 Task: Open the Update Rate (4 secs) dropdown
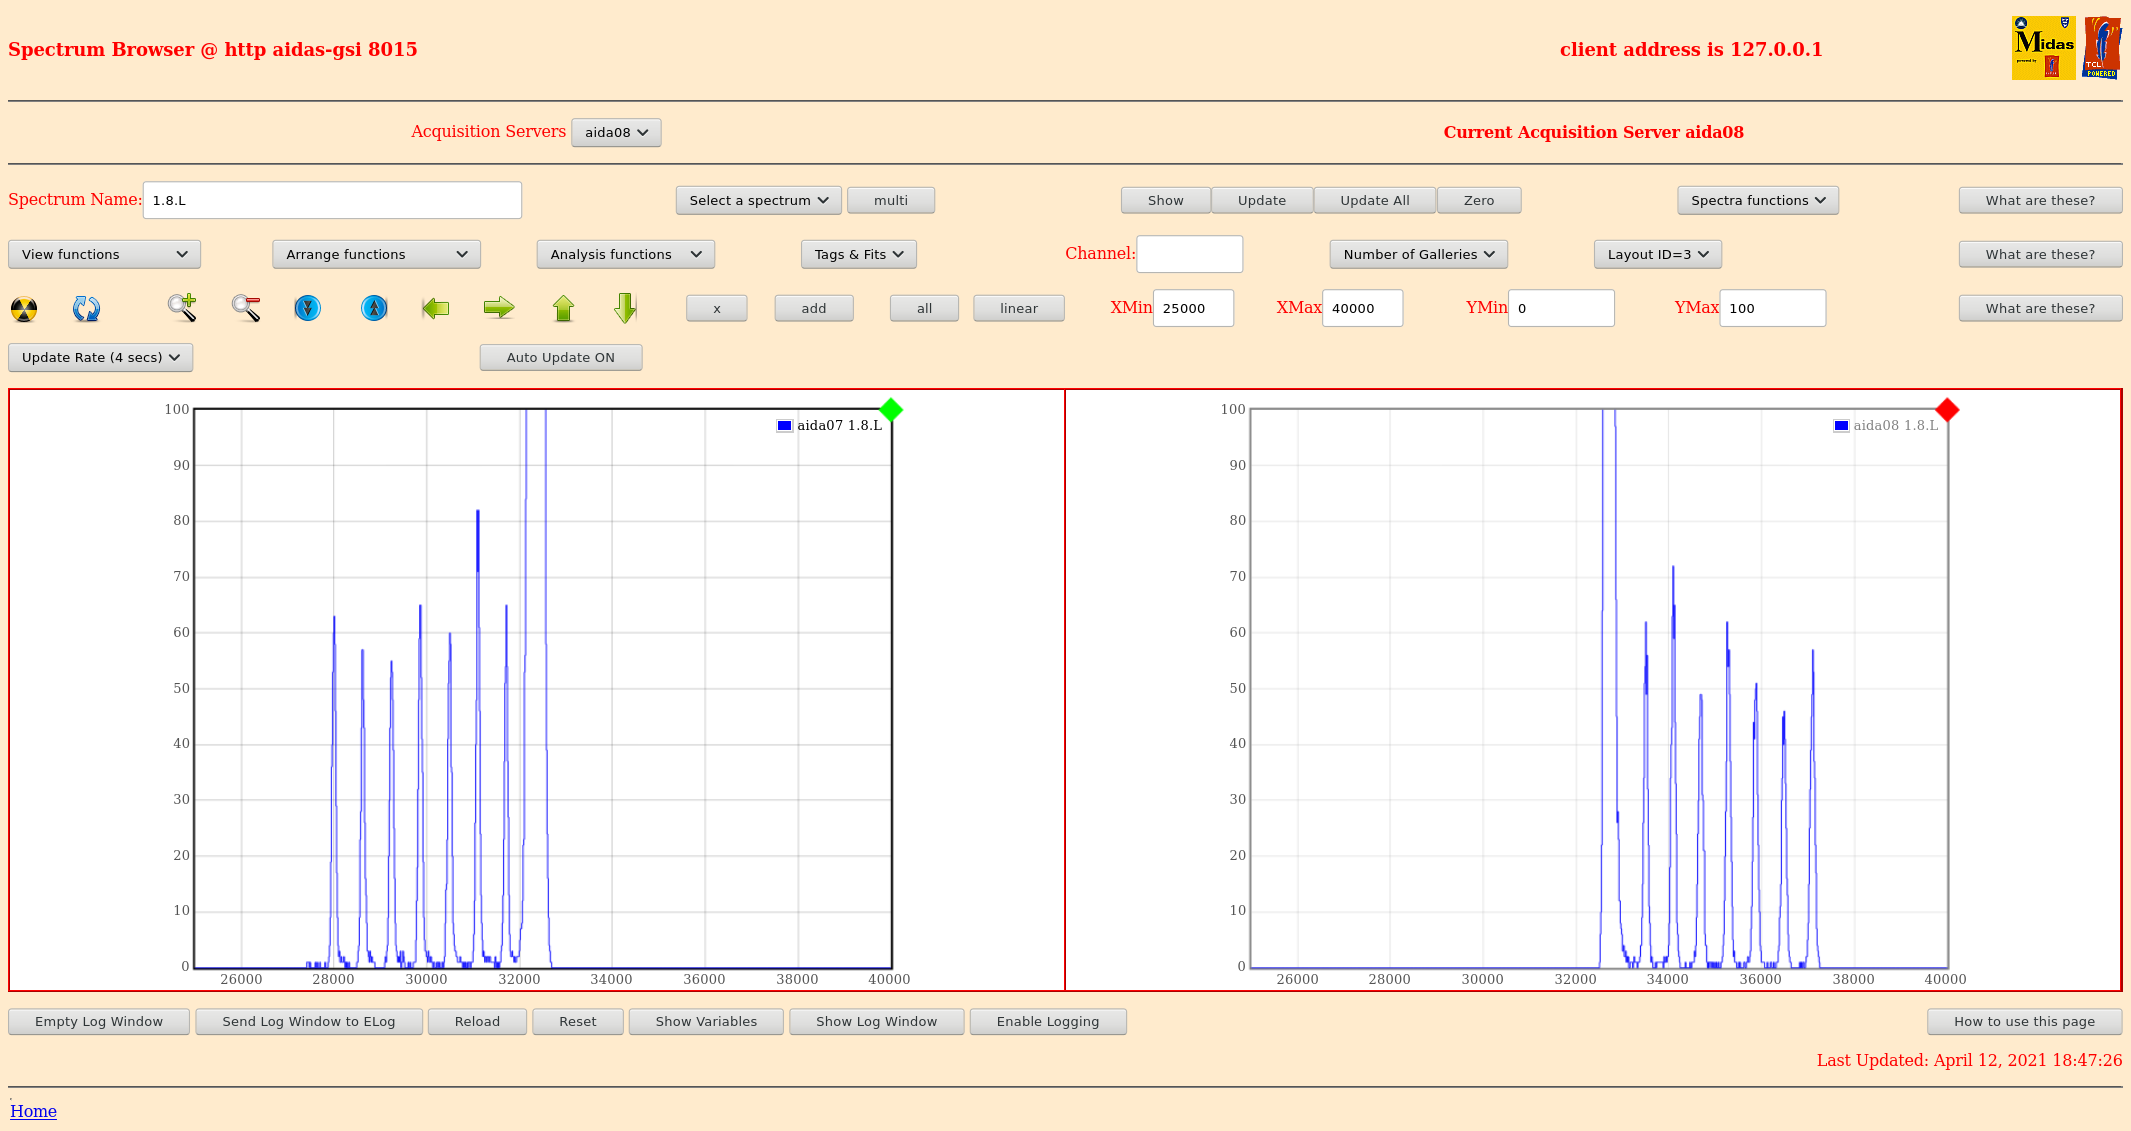click(101, 358)
